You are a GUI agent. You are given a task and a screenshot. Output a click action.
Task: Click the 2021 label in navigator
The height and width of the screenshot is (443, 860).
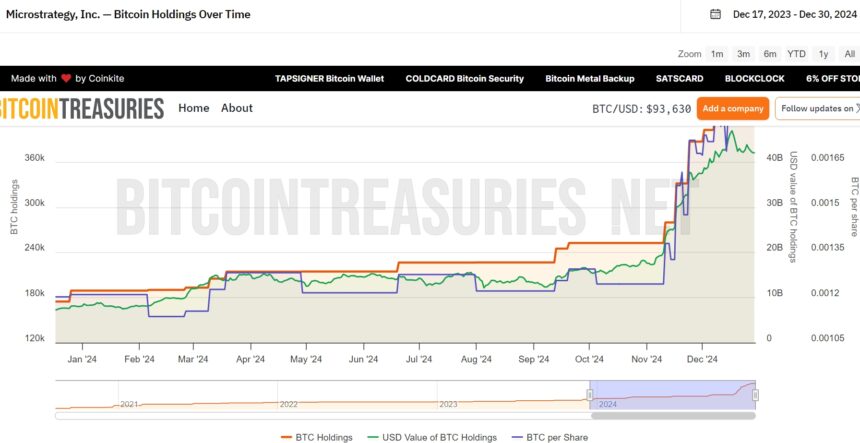[x=129, y=405]
